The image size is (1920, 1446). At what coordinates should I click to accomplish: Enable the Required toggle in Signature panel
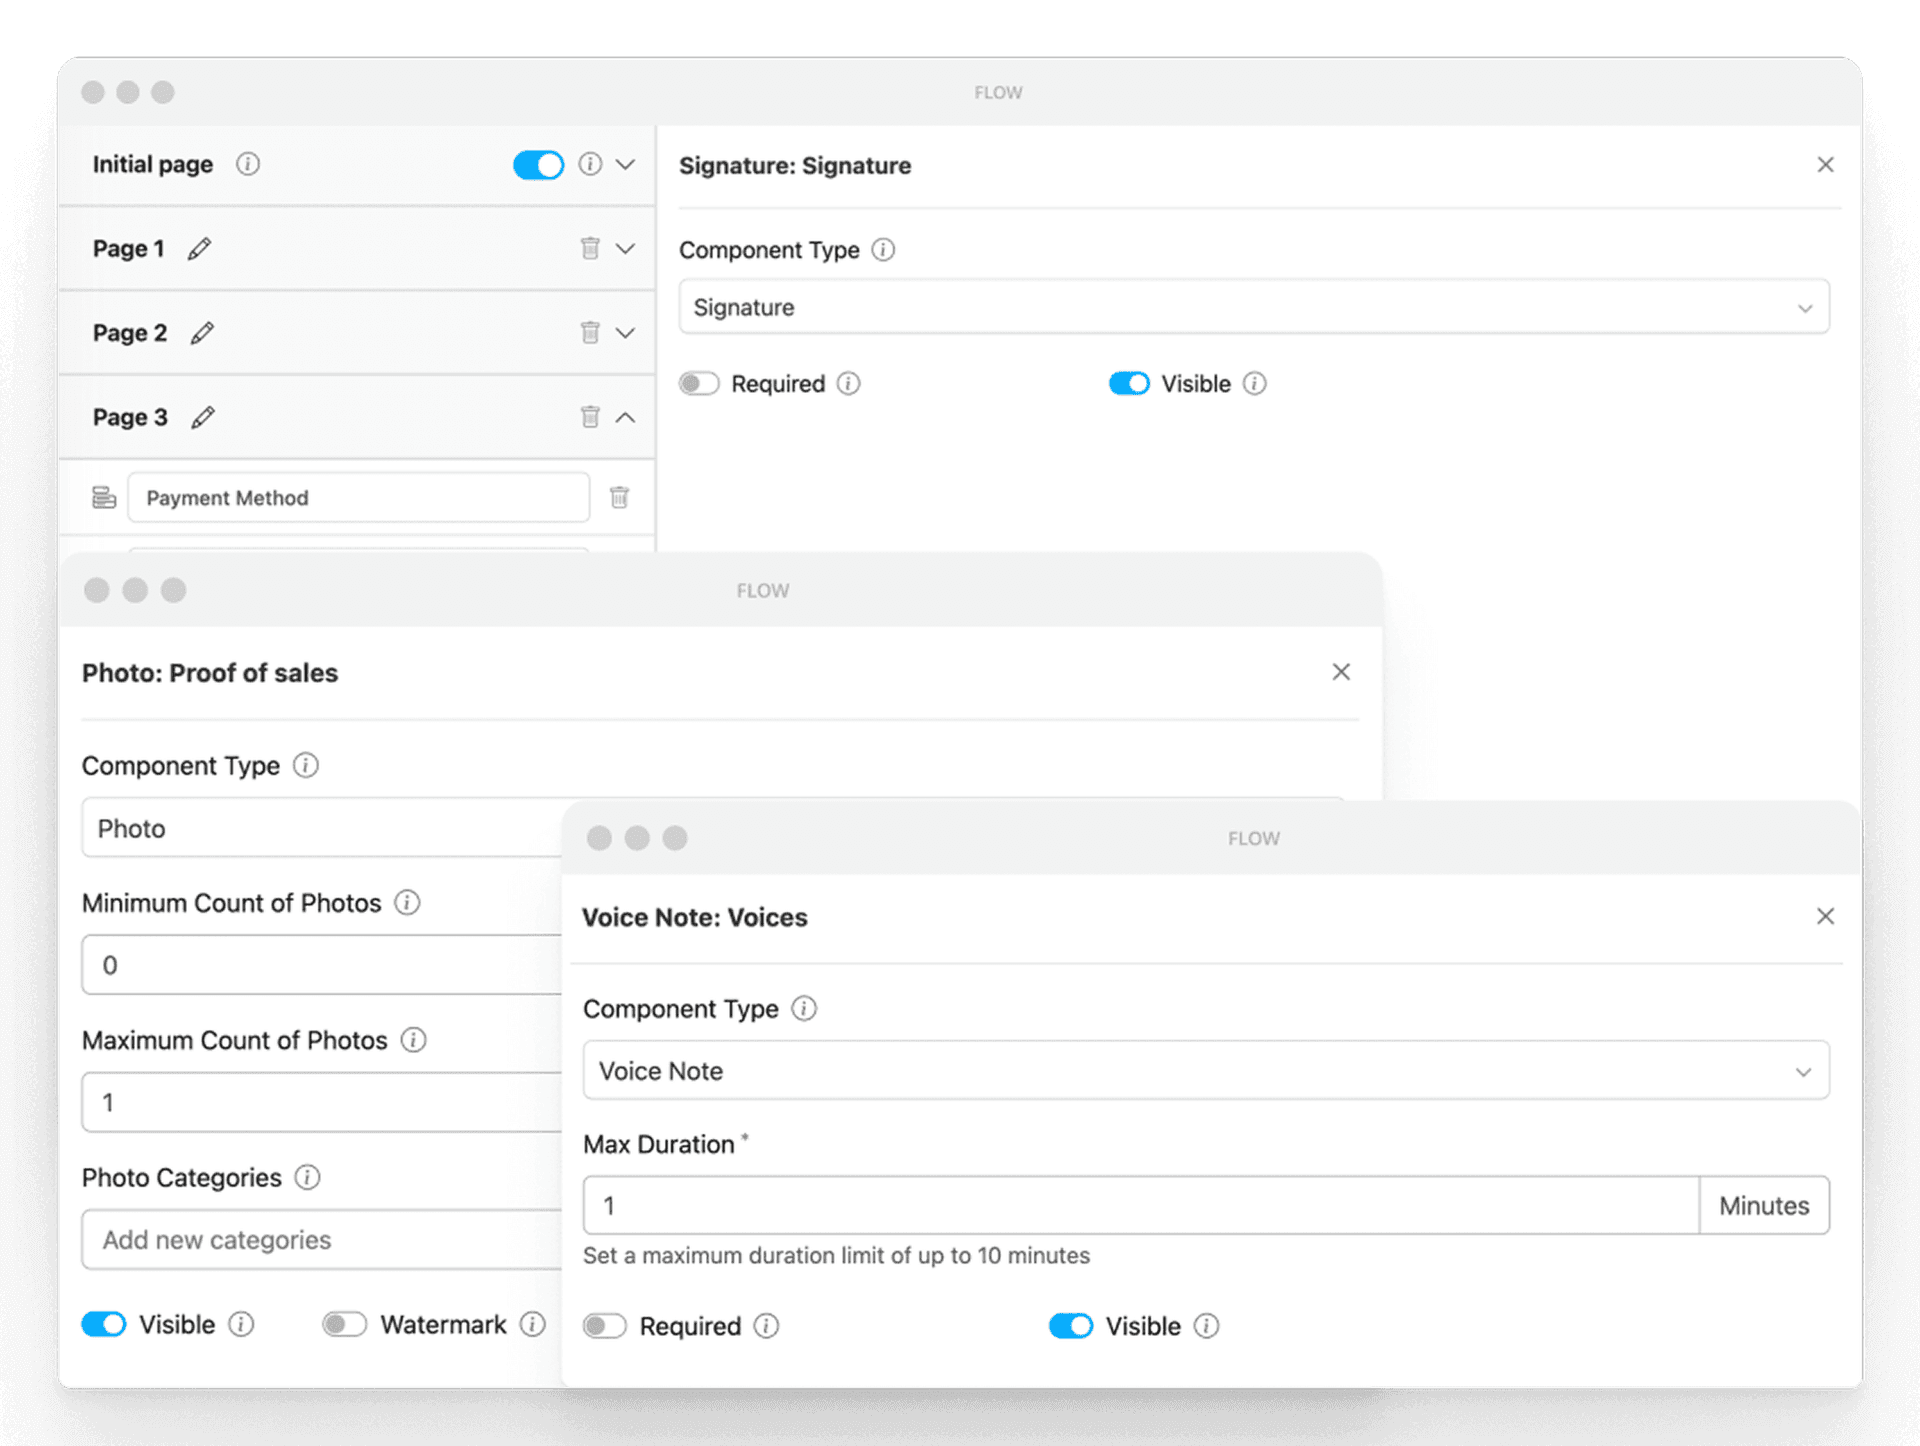(699, 384)
